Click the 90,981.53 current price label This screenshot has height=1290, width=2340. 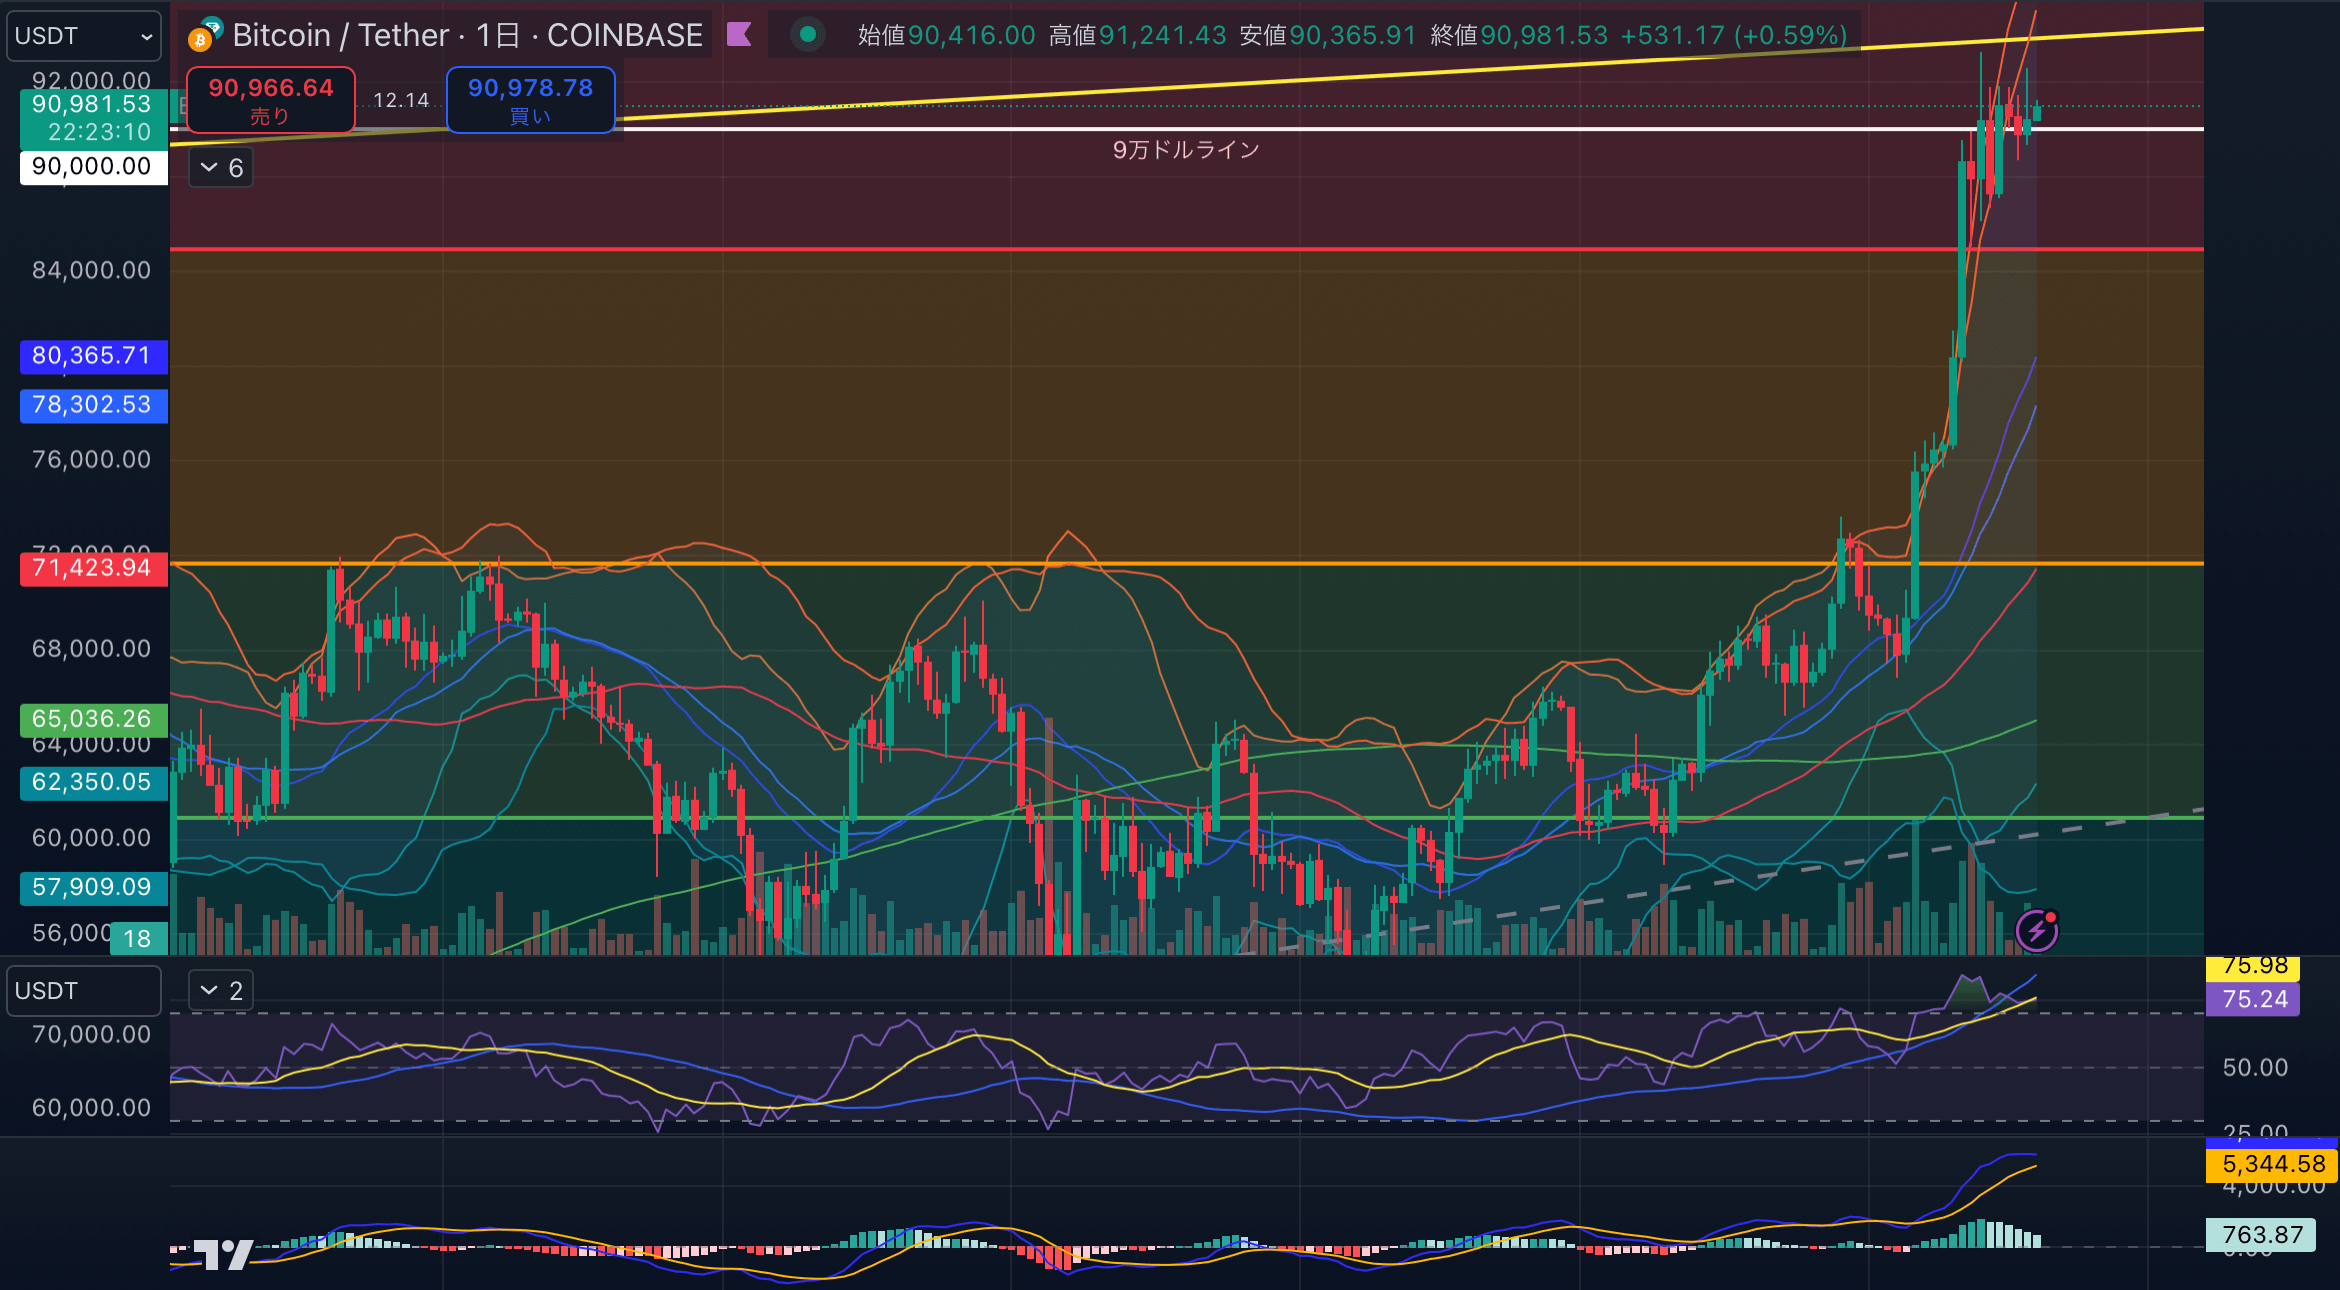point(94,118)
